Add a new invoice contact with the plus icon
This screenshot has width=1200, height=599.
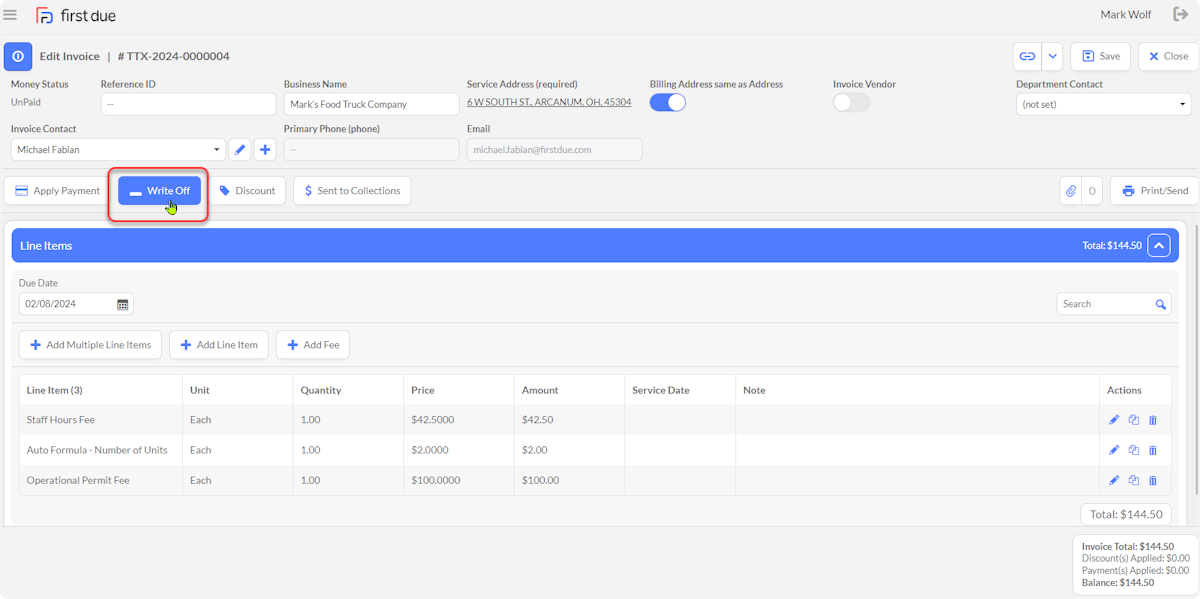point(265,150)
